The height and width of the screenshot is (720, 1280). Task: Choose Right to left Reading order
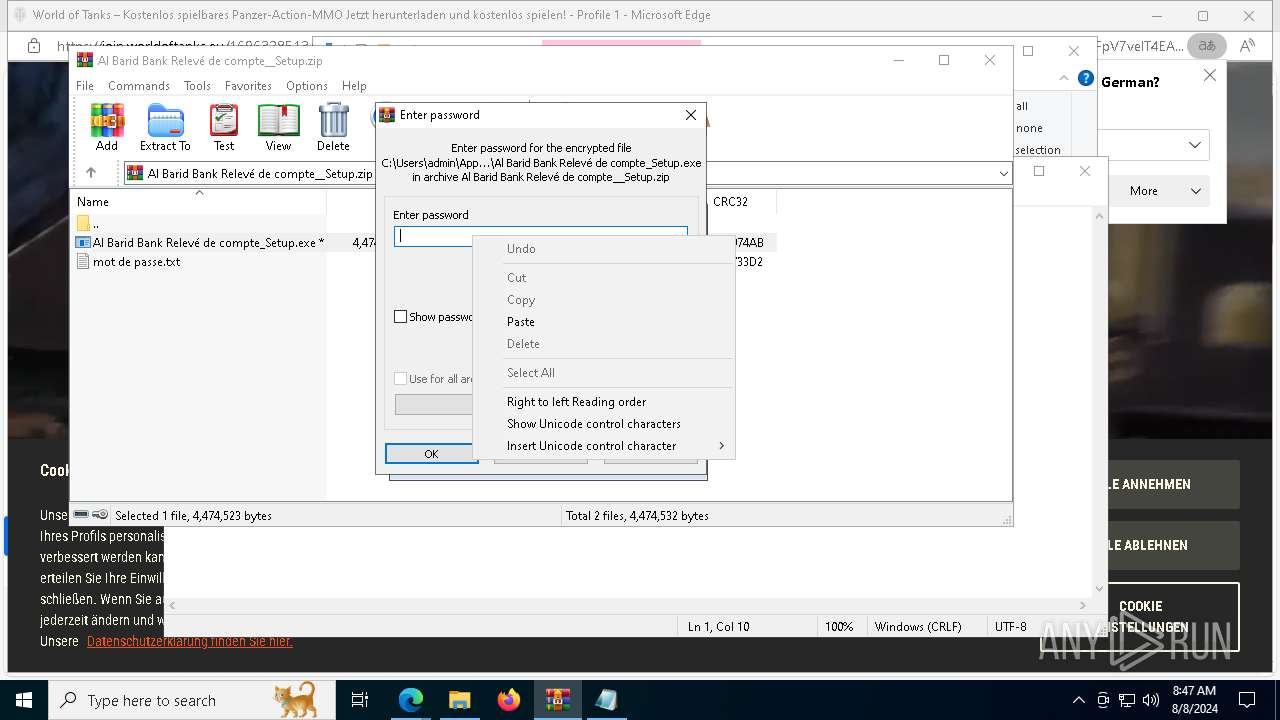(x=603, y=402)
